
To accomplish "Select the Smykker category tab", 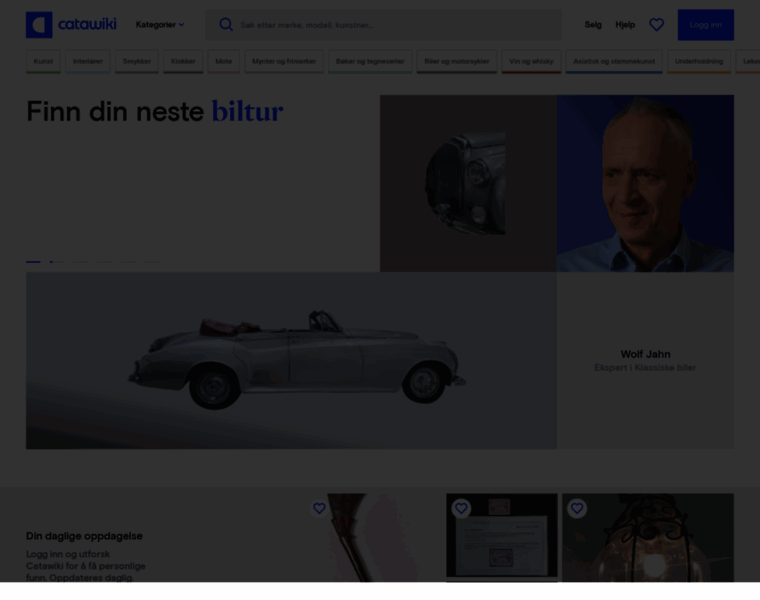I will click(137, 62).
